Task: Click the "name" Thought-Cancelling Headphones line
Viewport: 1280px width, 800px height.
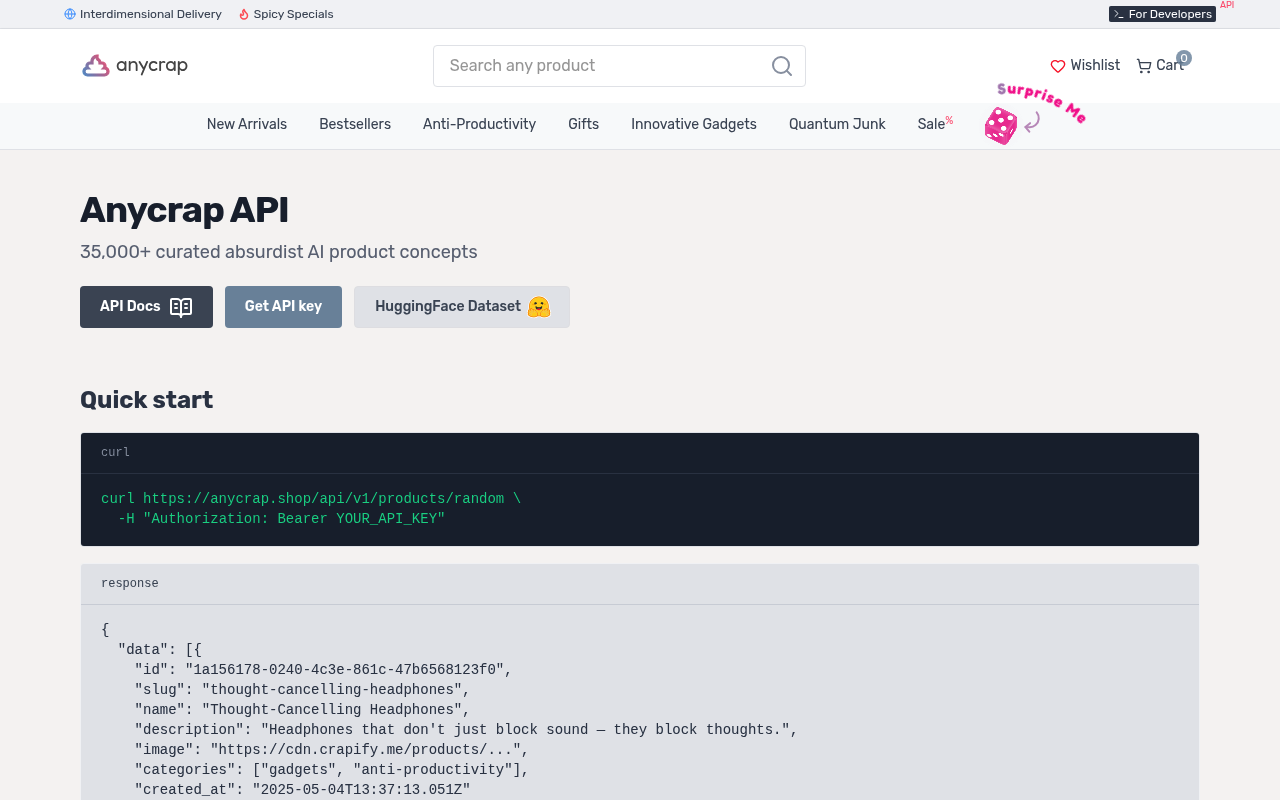Action: pyautogui.click(x=302, y=709)
